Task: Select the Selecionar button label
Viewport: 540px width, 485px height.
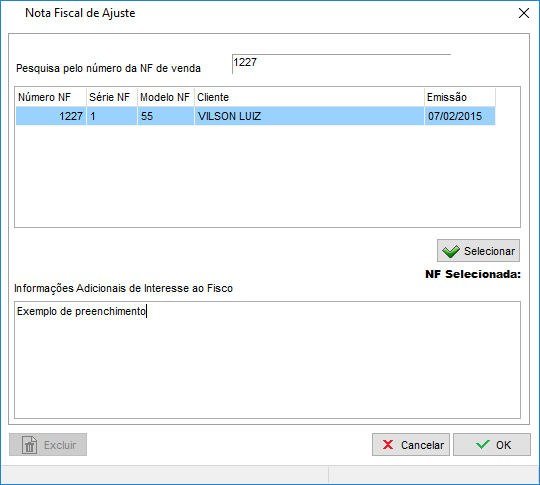Action: [x=489, y=251]
